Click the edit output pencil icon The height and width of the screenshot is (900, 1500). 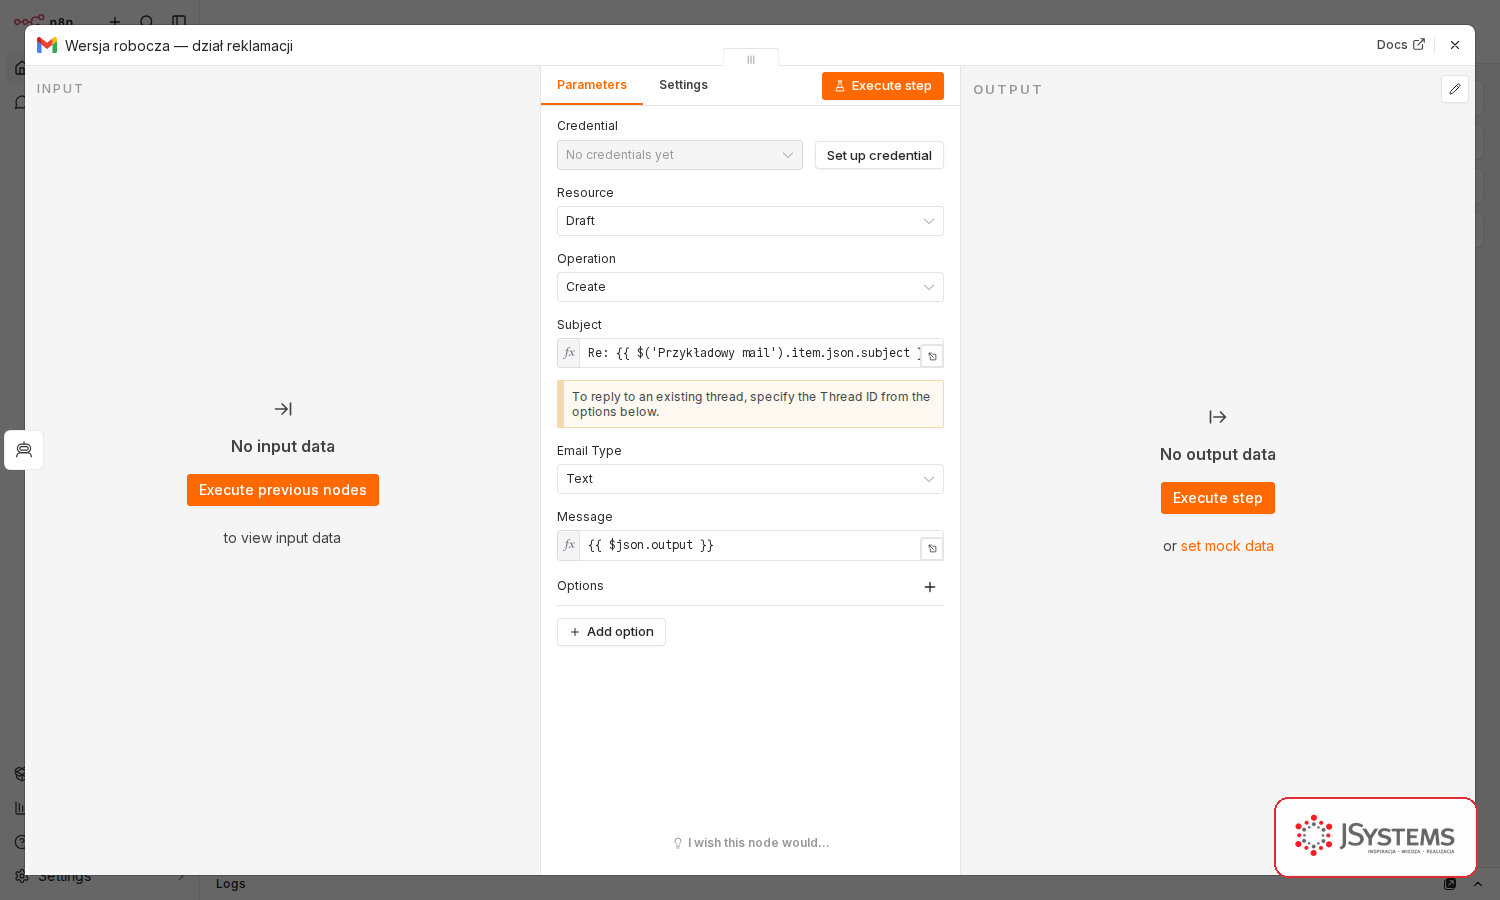point(1455,89)
